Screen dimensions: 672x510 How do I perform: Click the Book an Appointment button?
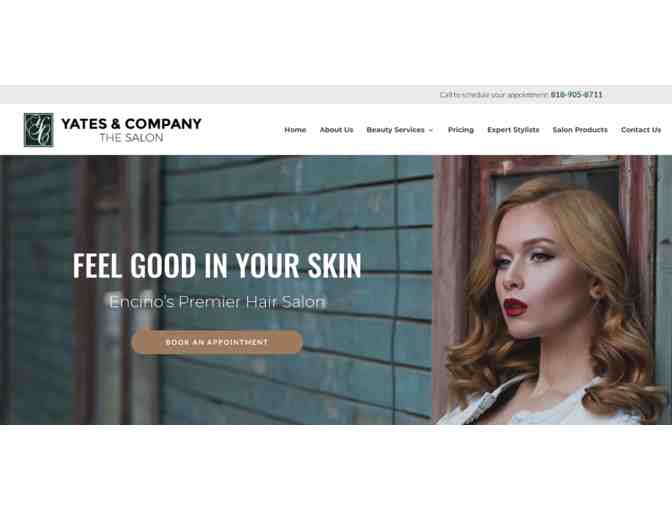point(217,342)
